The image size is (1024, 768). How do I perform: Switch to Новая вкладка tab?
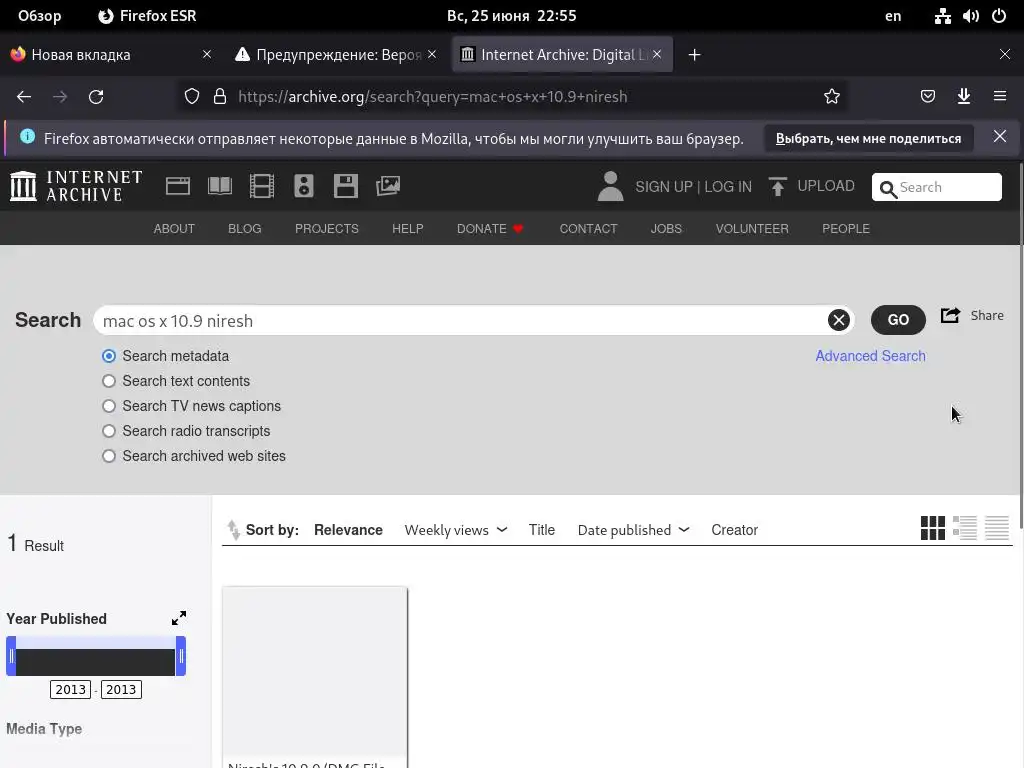pos(111,55)
